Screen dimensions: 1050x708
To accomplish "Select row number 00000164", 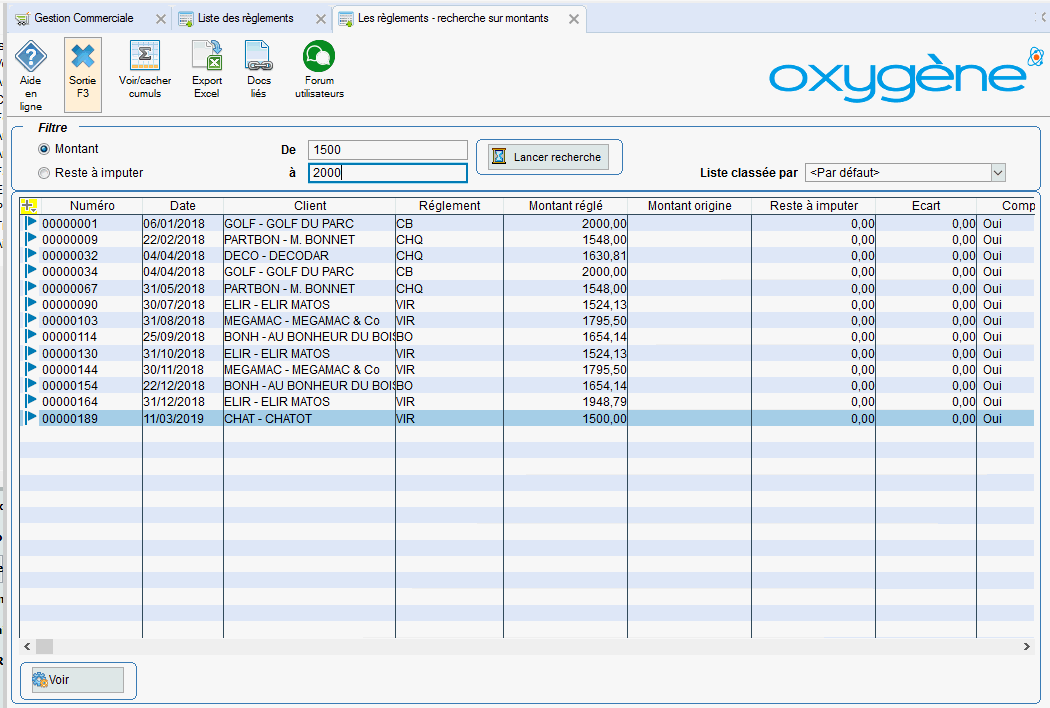I will pyautogui.click(x=70, y=401).
